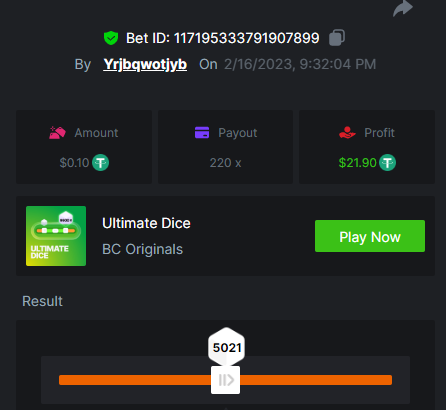Viewport: 446px width, 410px height.
Task: Click the purple Payout card icon
Action: click(x=202, y=132)
